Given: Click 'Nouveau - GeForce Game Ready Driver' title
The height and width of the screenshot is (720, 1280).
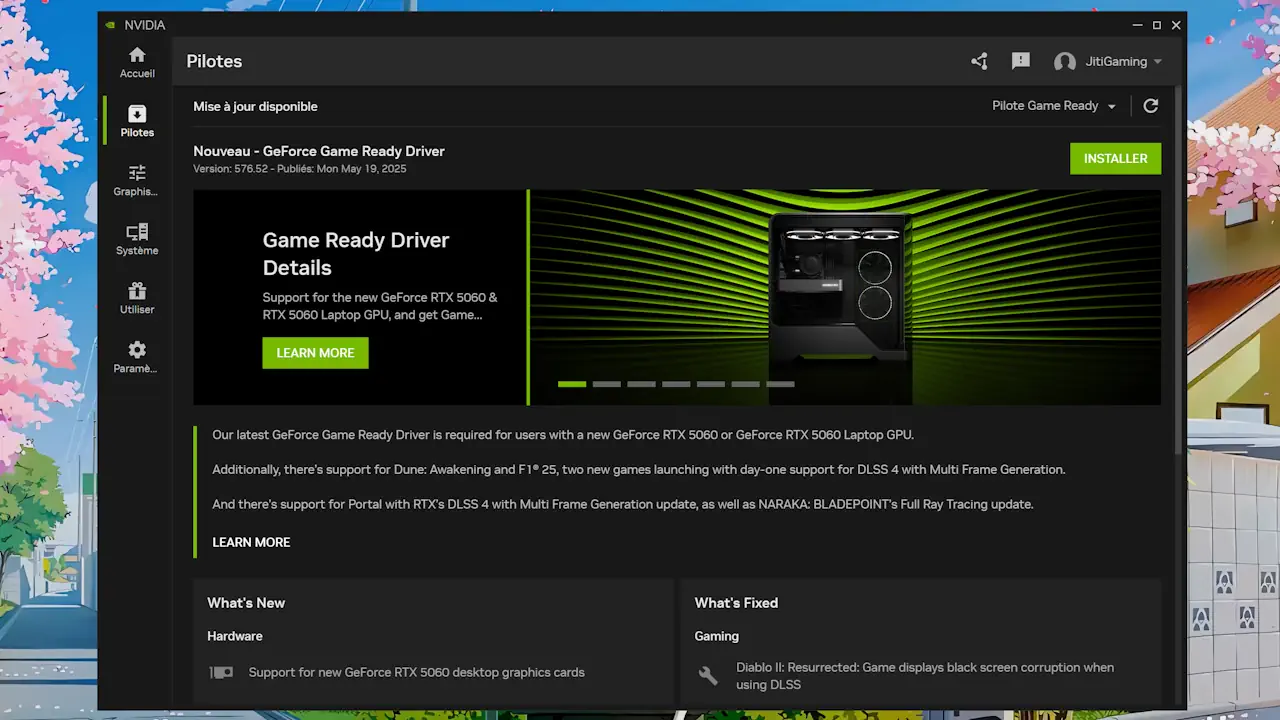Looking at the screenshot, I should (319, 151).
